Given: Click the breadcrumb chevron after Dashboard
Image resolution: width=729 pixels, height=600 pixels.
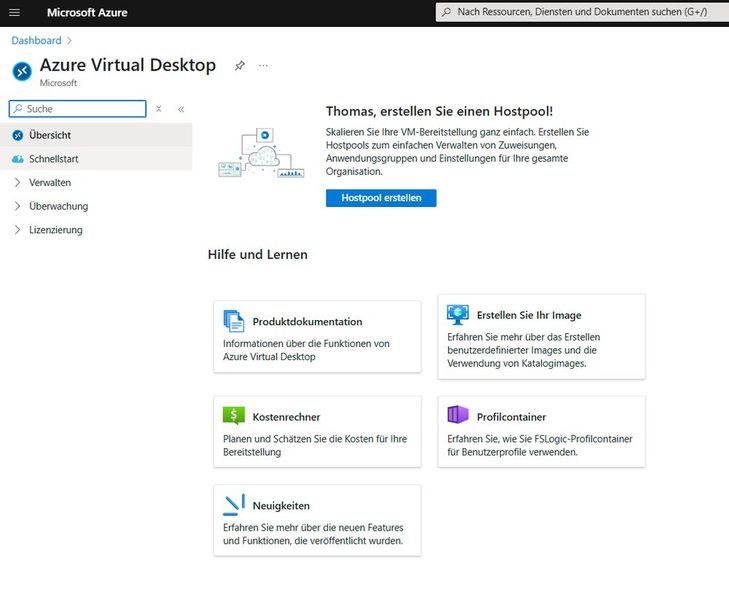Looking at the screenshot, I should tap(69, 41).
